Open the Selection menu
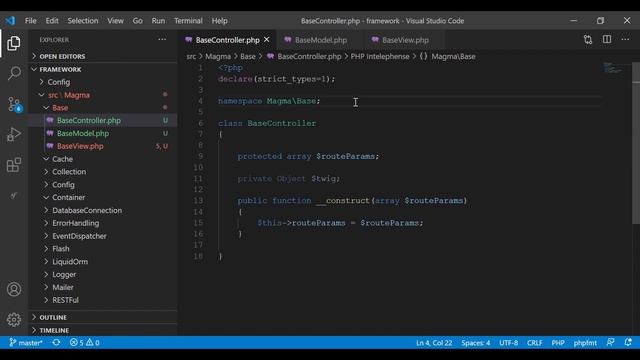The width and height of the screenshot is (640, 360). point(83,20)
